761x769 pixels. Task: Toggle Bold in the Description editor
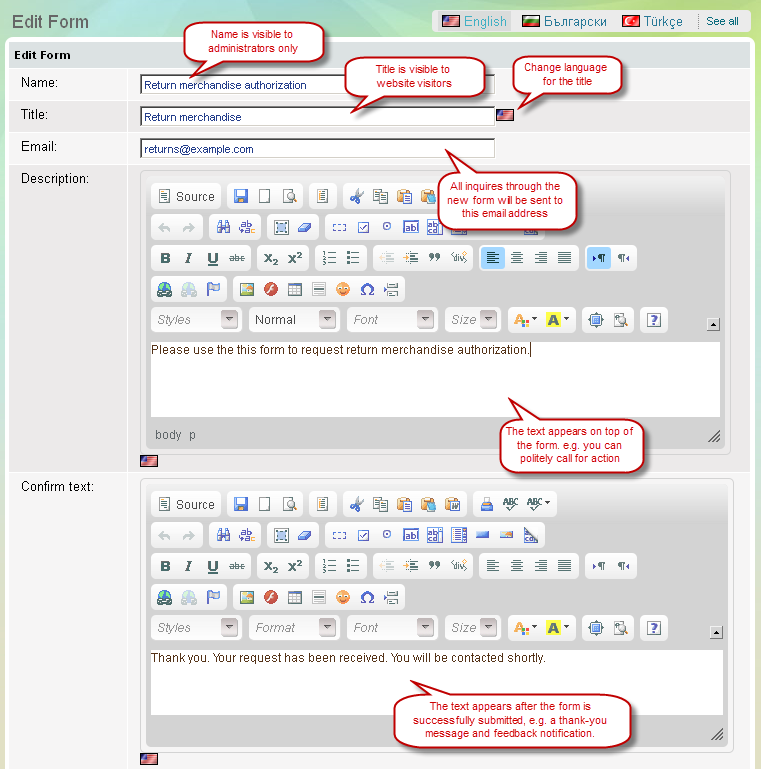point(165,259)
